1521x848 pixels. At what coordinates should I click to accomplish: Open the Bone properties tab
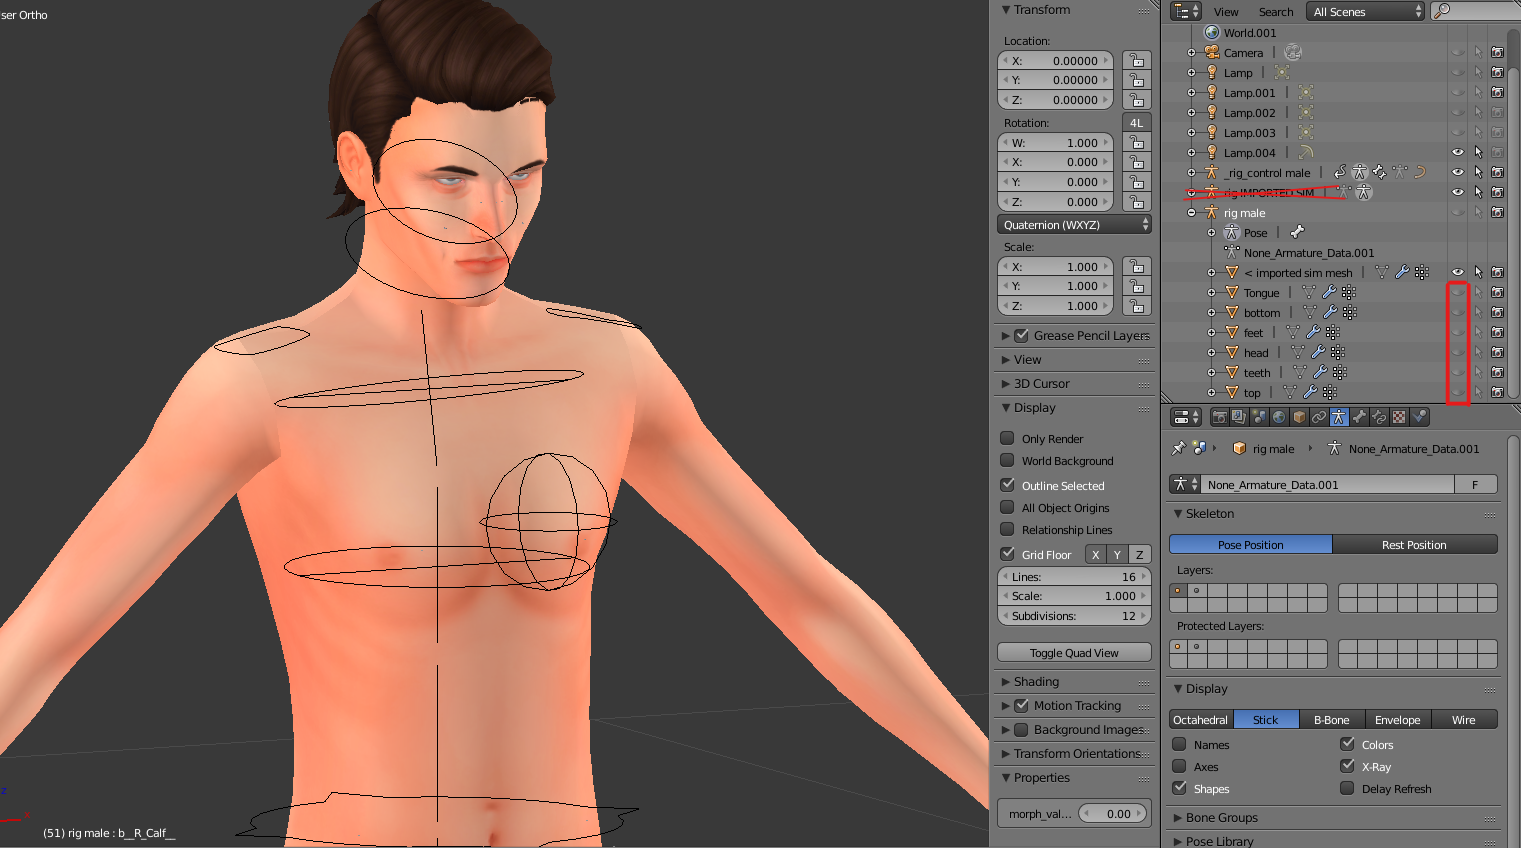[1359, 417]
